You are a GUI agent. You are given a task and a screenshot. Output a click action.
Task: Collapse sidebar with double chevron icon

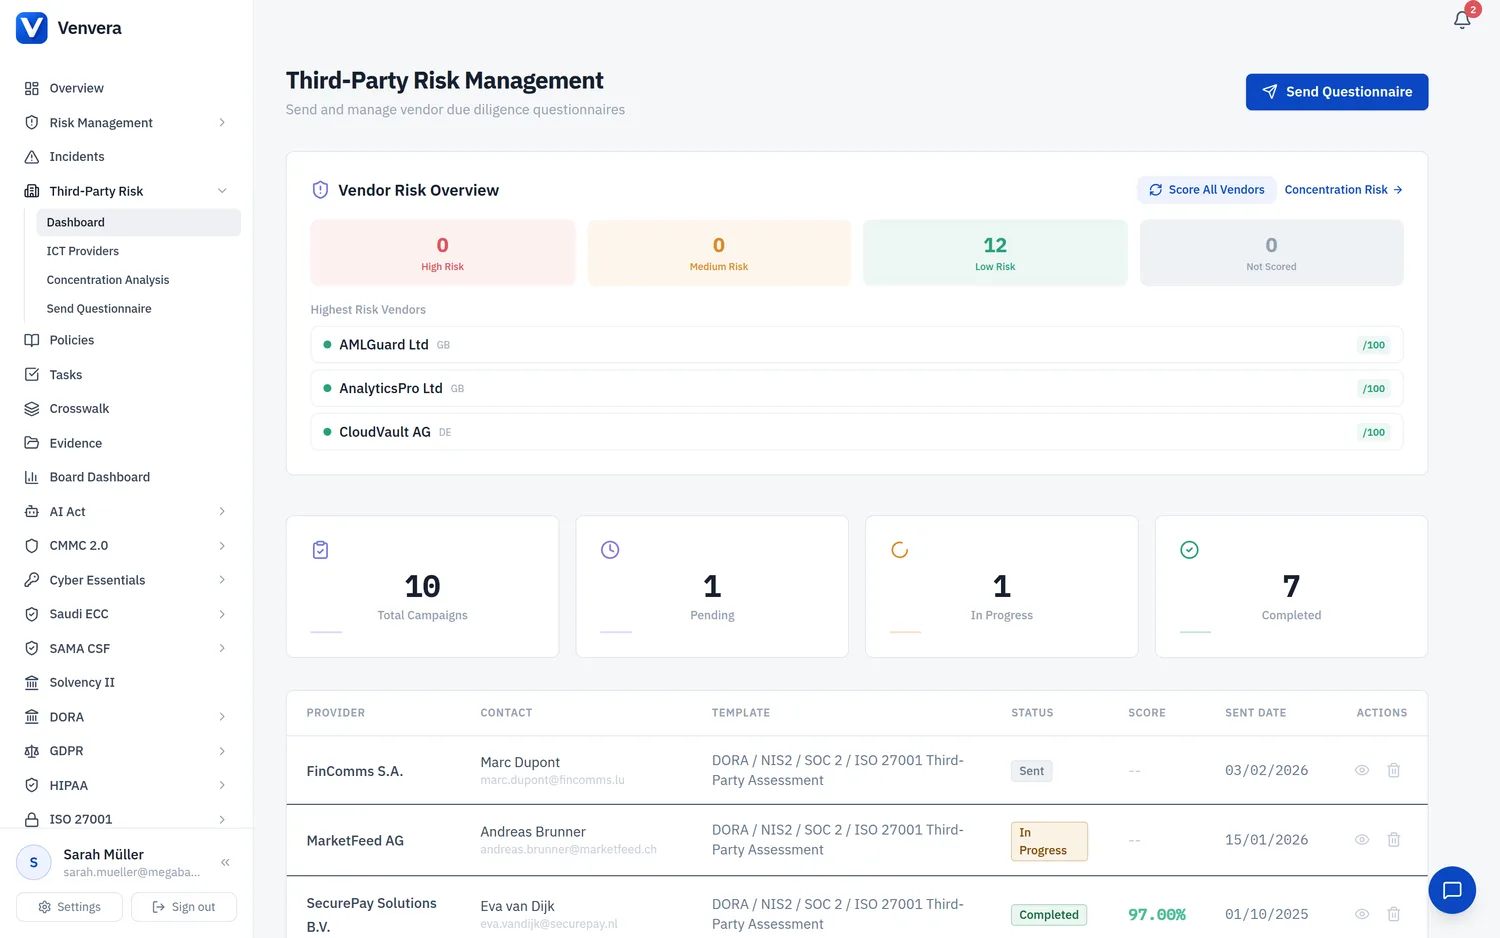pyautogui.click(x=226, y=862)
